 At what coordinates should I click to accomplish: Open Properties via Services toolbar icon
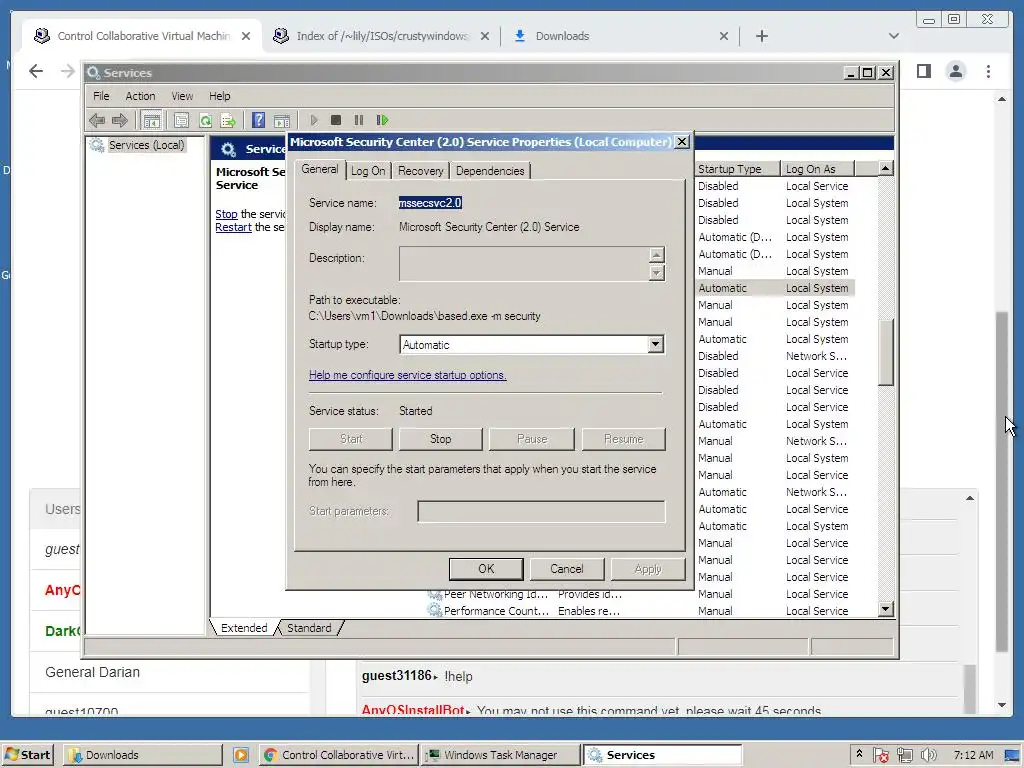[182, 120]
